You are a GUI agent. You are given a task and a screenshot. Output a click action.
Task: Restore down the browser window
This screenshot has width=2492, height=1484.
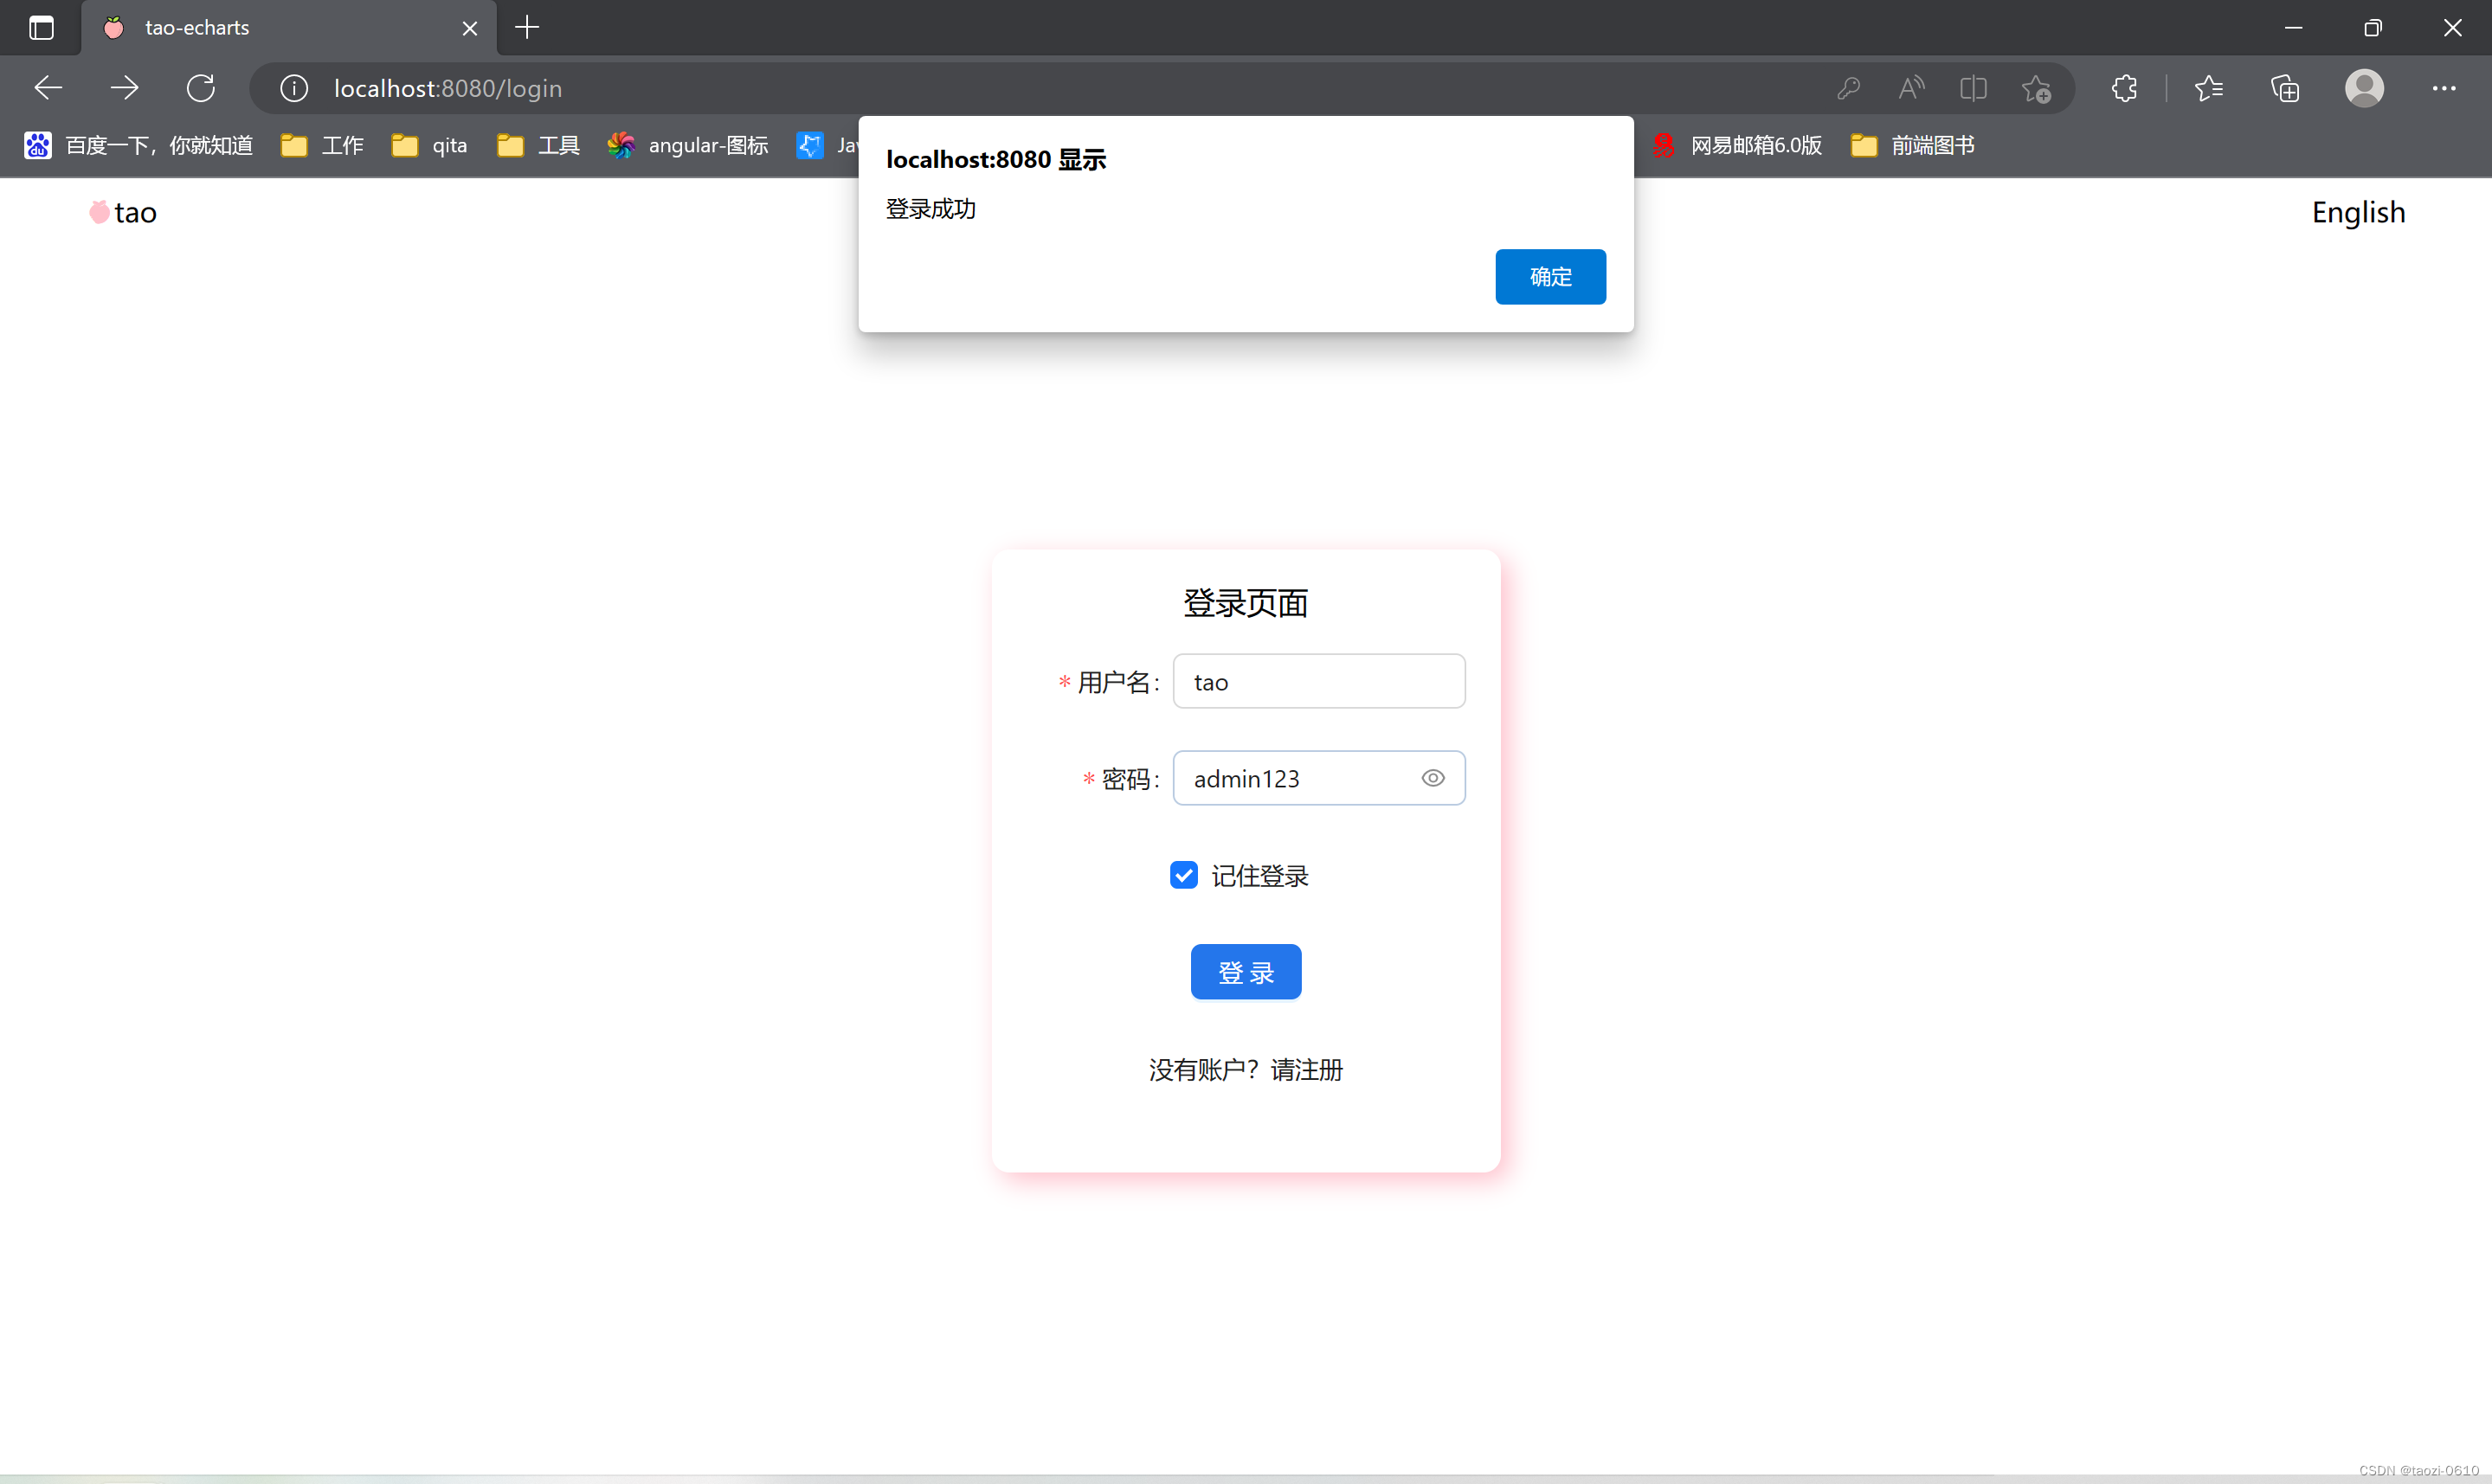coord(2373,28)
